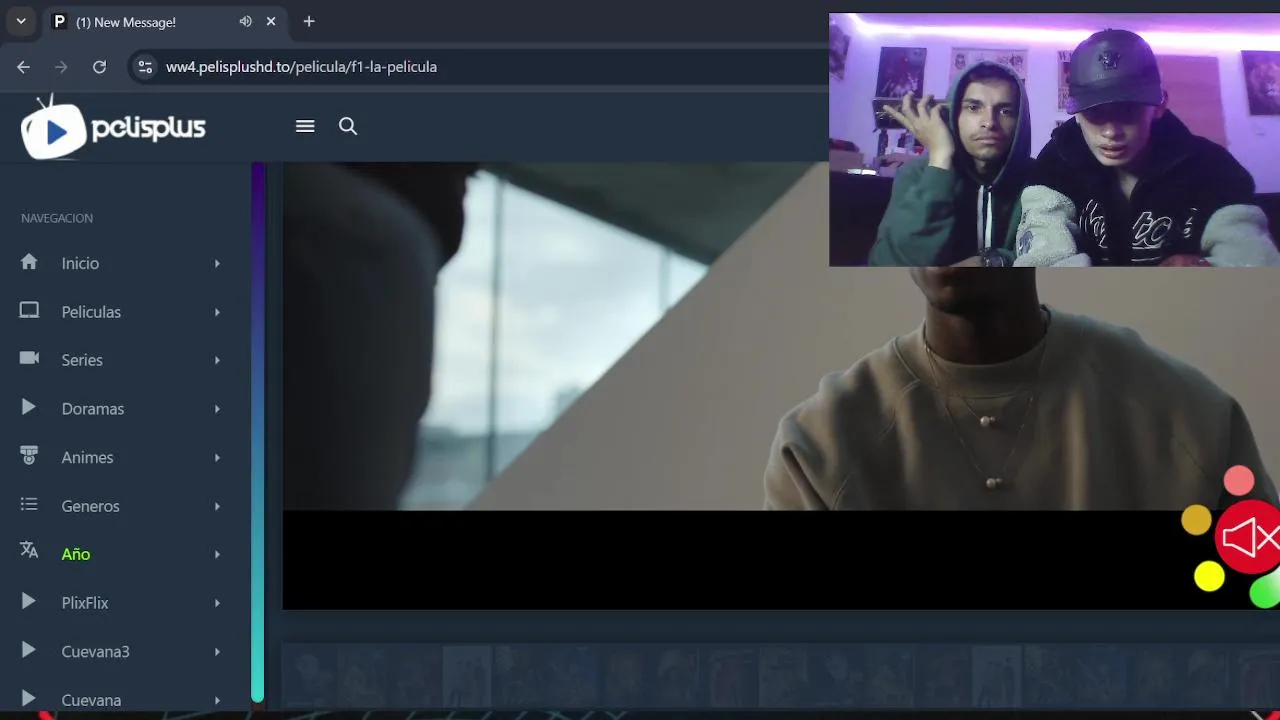Image resolution: width=1280 pixels, height=720 pixels.
Task: Click the gold circle bubble
Action: [1196, 520]
